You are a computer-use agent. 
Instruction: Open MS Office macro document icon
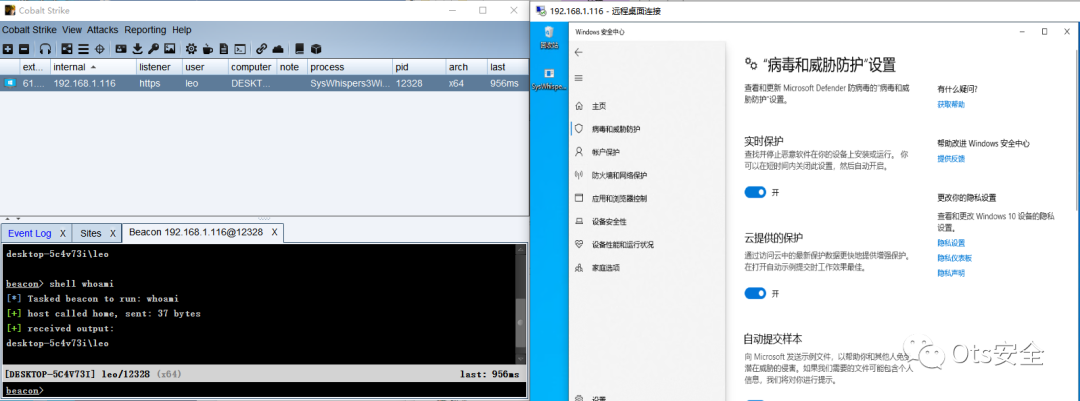click(224, 49)
